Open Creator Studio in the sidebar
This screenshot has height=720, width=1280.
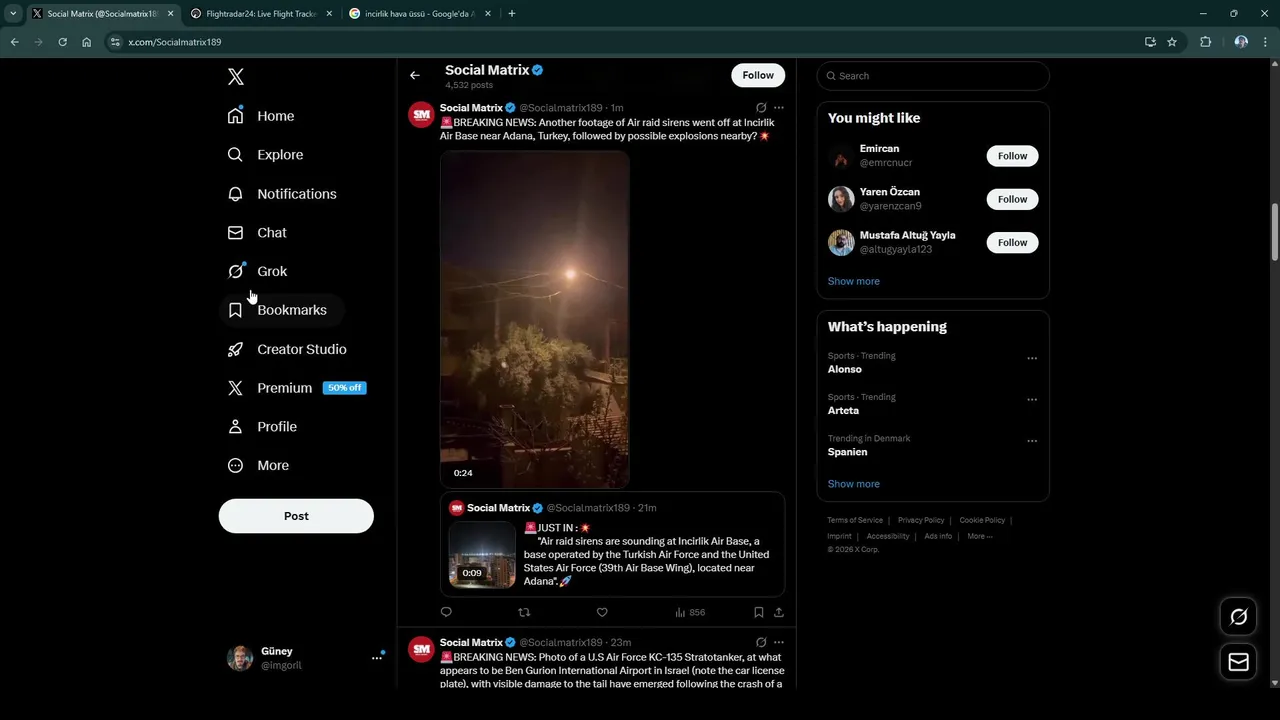pyautogui.click(x=287, y=349)
